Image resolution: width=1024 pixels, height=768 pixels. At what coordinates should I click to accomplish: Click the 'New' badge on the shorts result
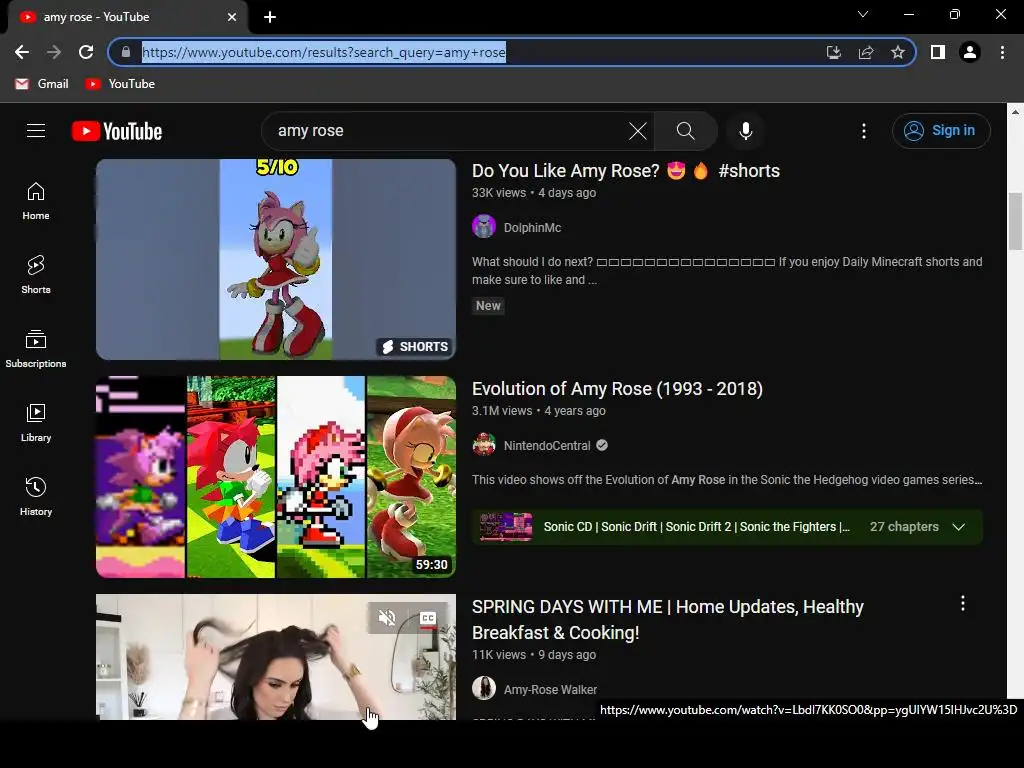click(488, 306)
